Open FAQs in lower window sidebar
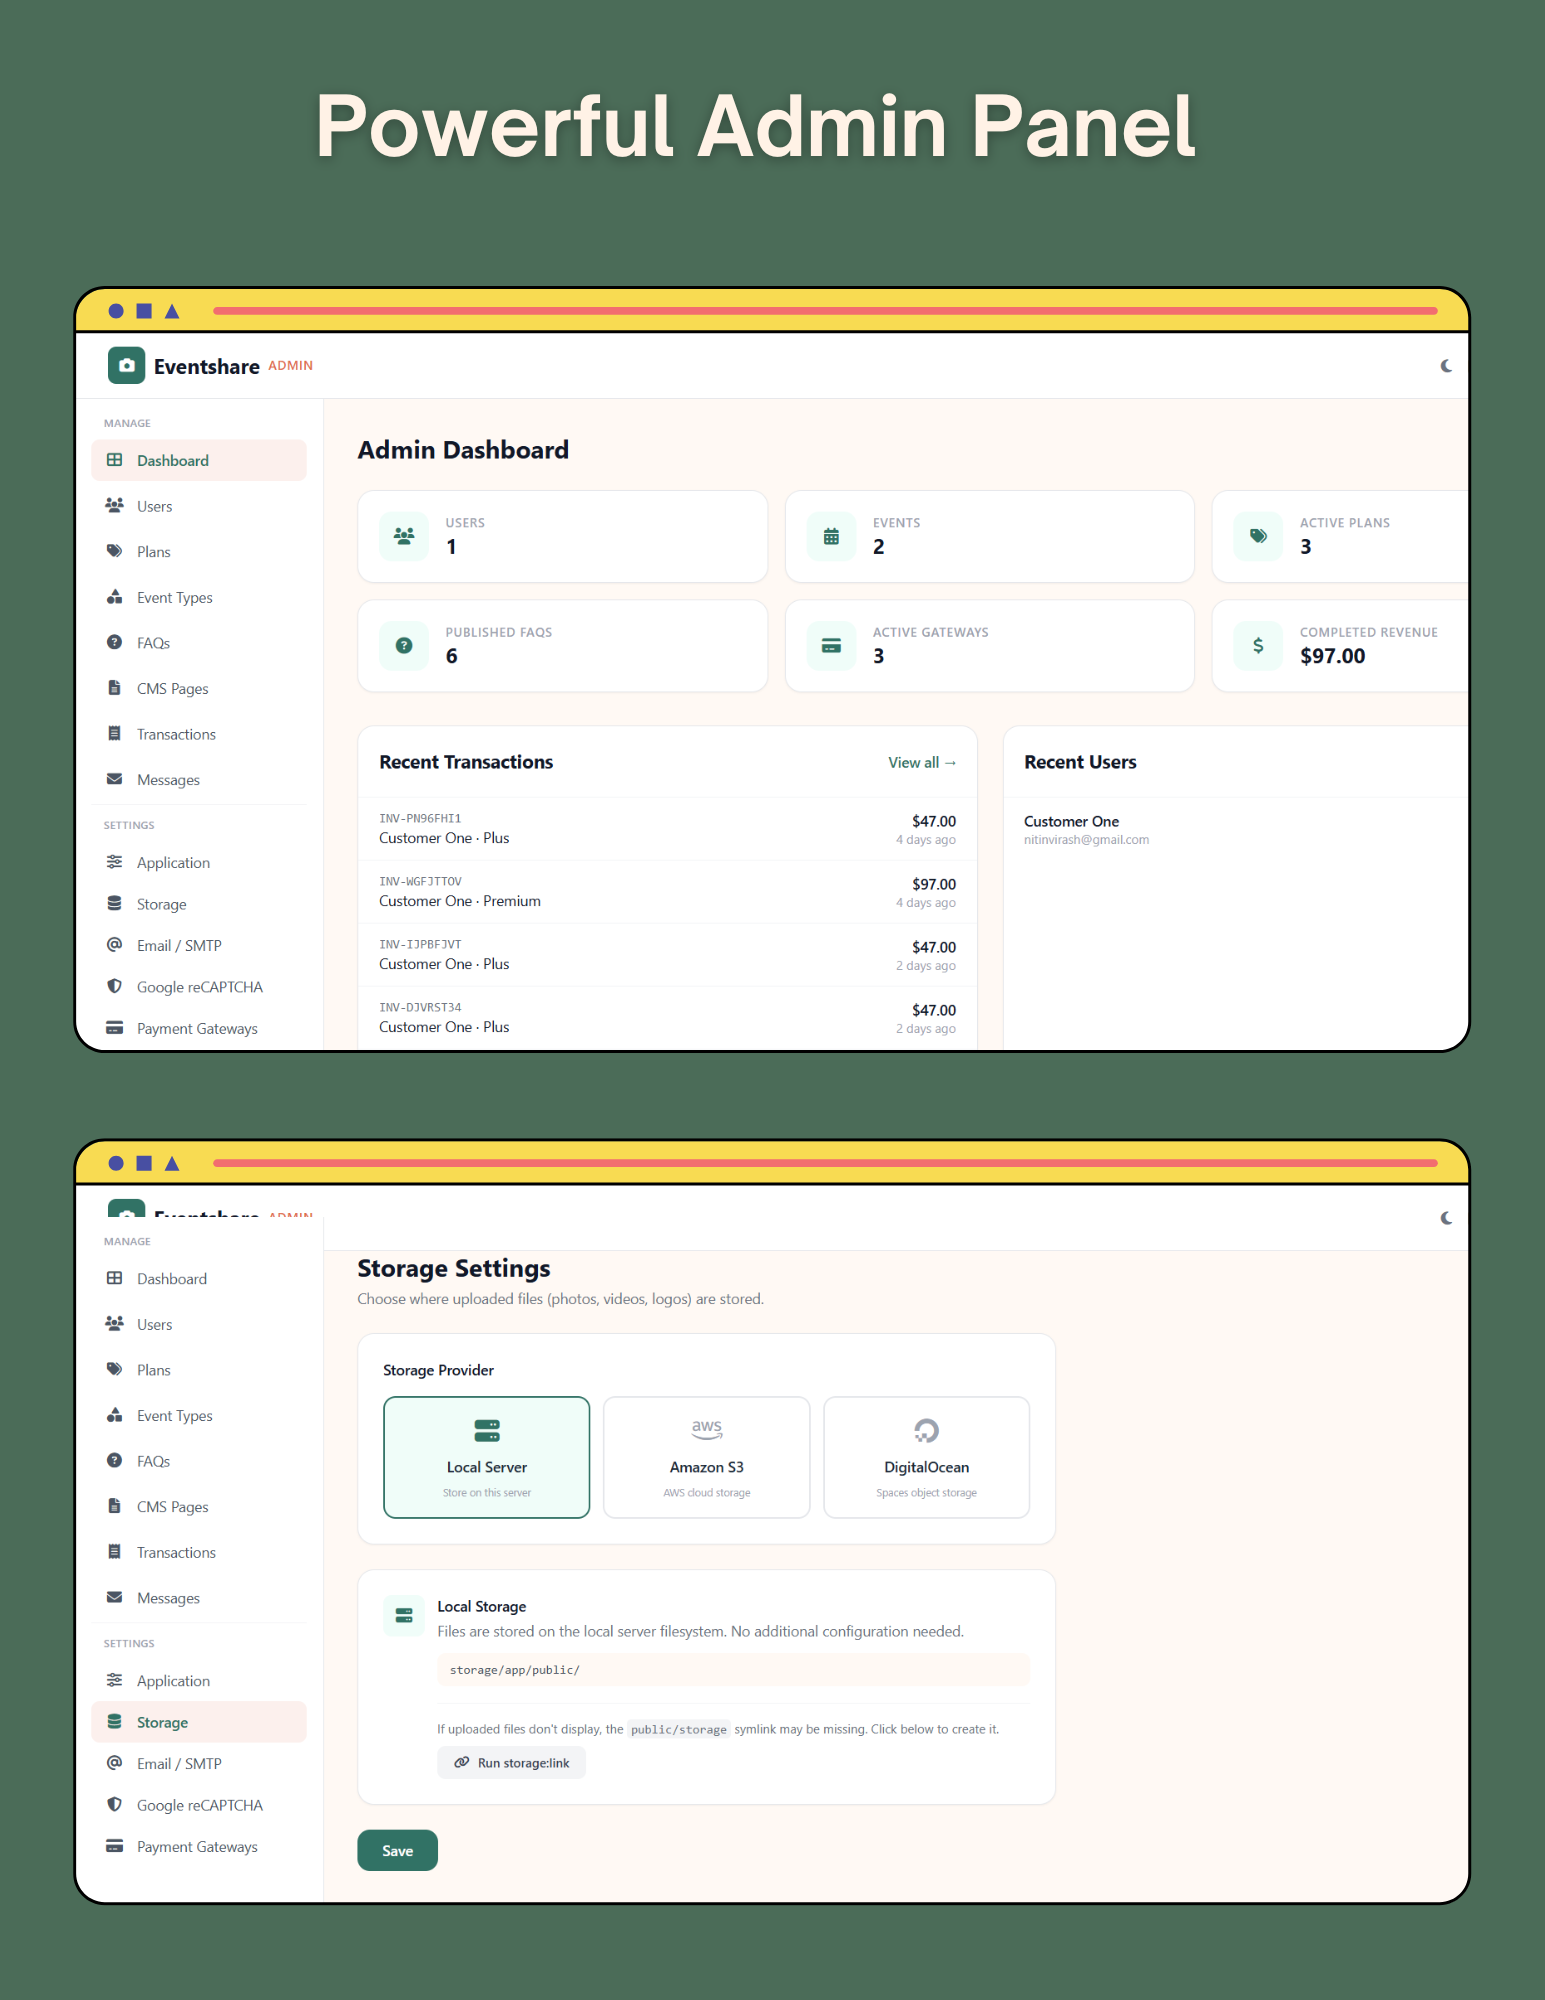This screenshot has height=2000, width=1545. click(x=199, y=1461)
